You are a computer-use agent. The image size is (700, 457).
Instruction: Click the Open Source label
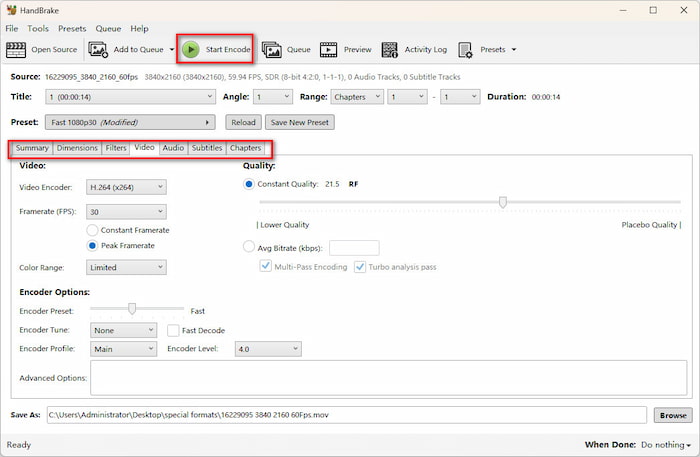tap(54, 50)
